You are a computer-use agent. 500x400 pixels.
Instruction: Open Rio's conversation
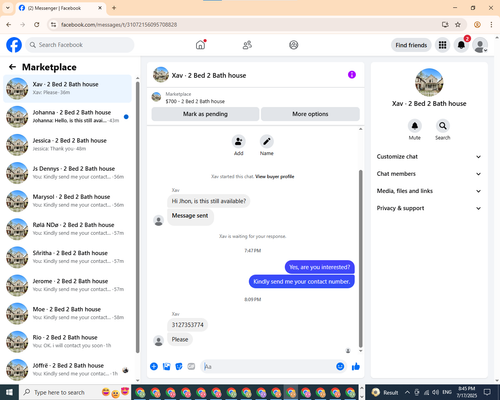pyautogui.click(x=68, y=341)
